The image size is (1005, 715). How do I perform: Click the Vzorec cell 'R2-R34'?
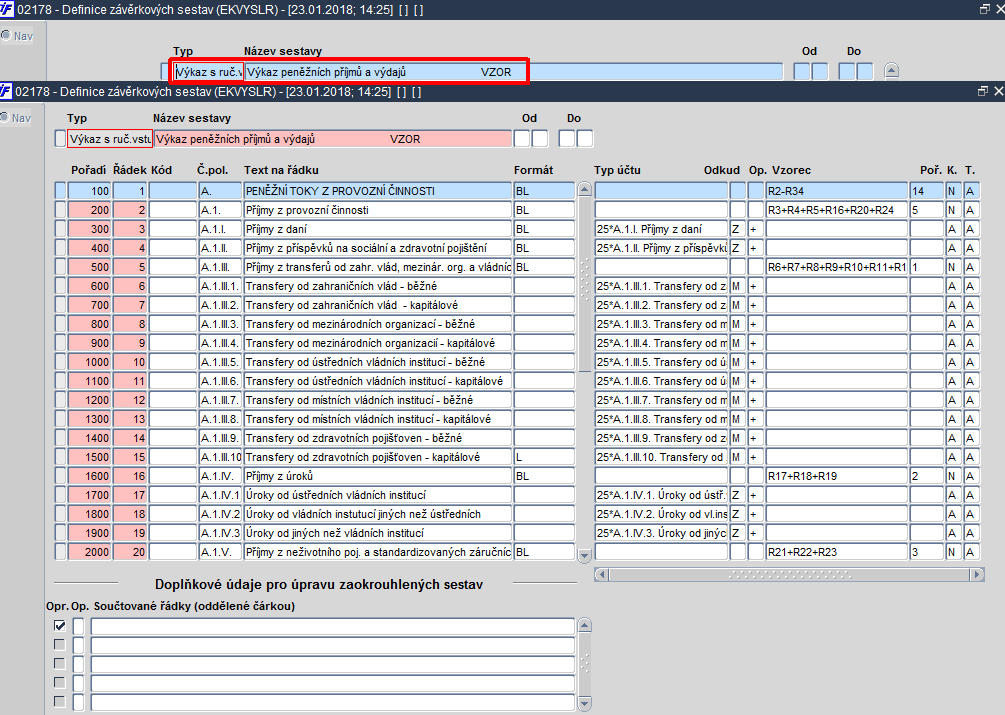coord(836,191)
